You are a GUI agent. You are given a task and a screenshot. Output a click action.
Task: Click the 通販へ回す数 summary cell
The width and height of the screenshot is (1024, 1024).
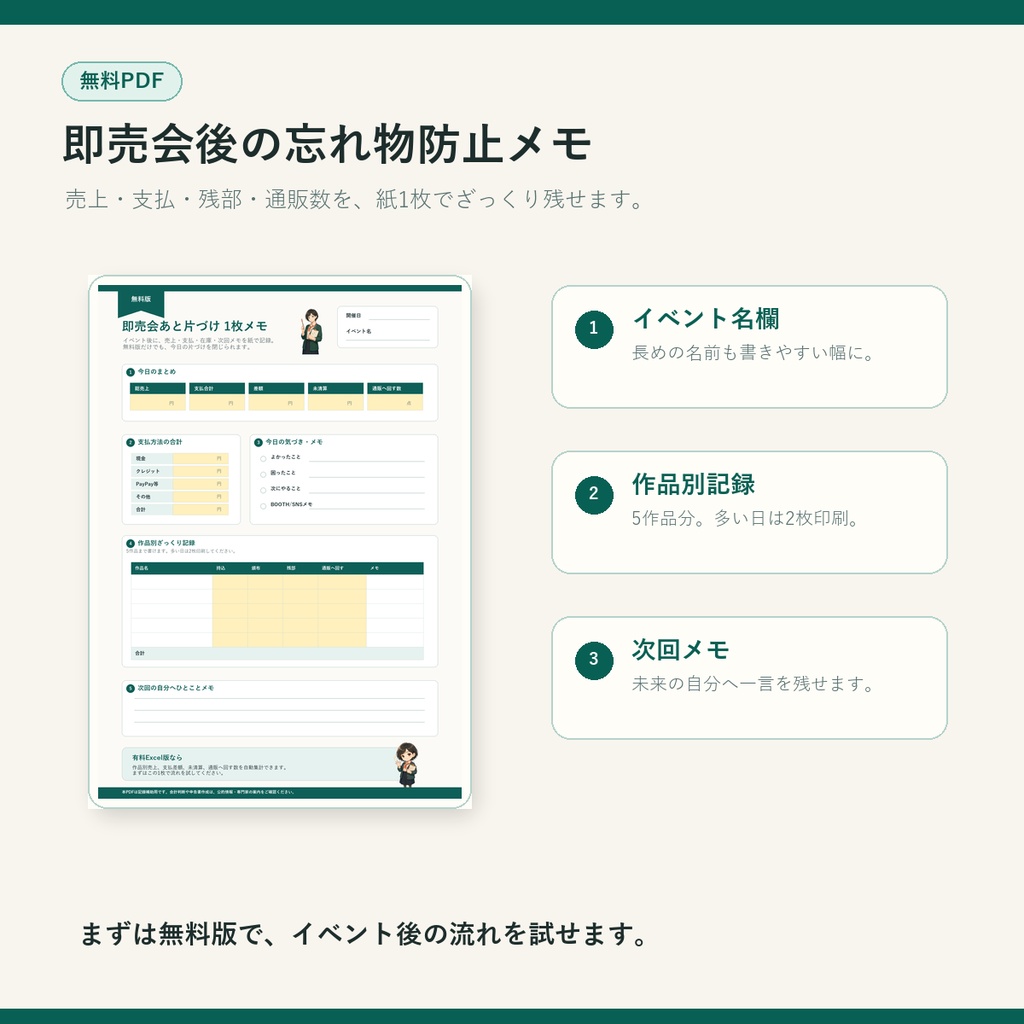click(395, 396)
